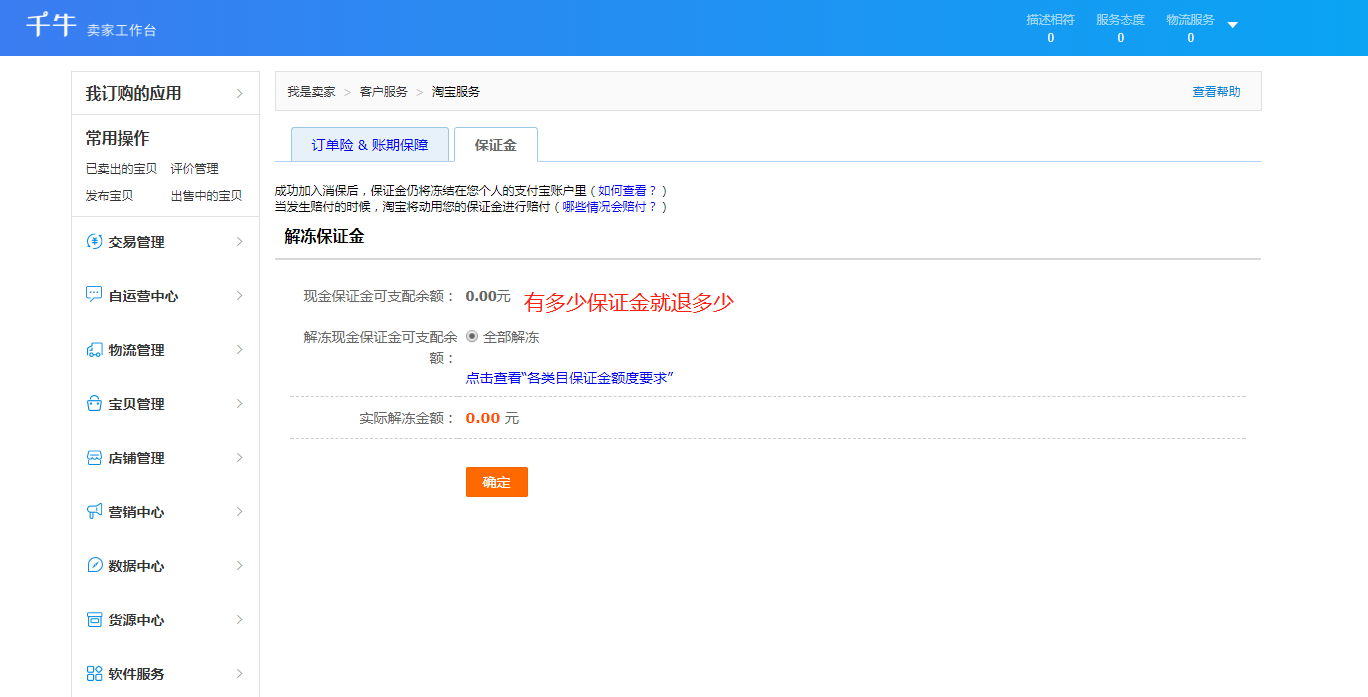Expand the 宝贝管理 chevron arrow

(x=240, y=404)
